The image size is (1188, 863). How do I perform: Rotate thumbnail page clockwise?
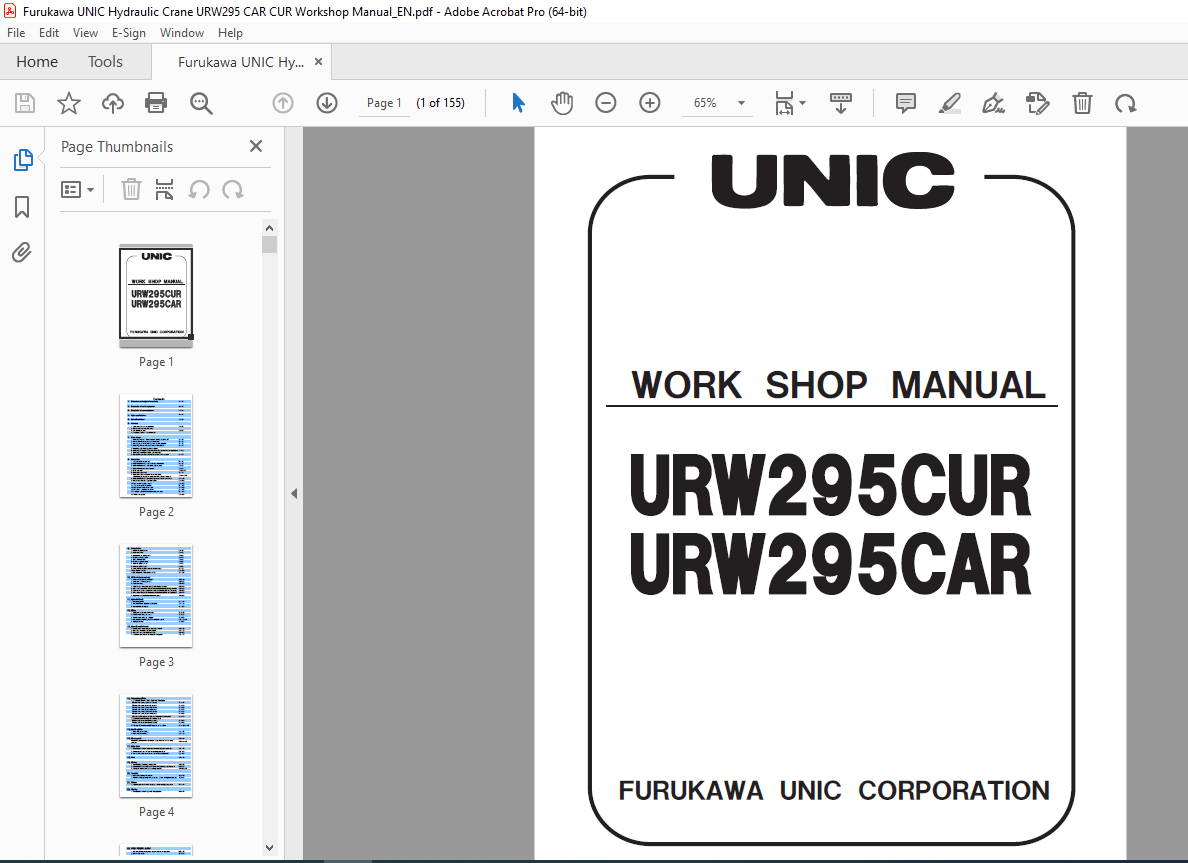(233, 189)
